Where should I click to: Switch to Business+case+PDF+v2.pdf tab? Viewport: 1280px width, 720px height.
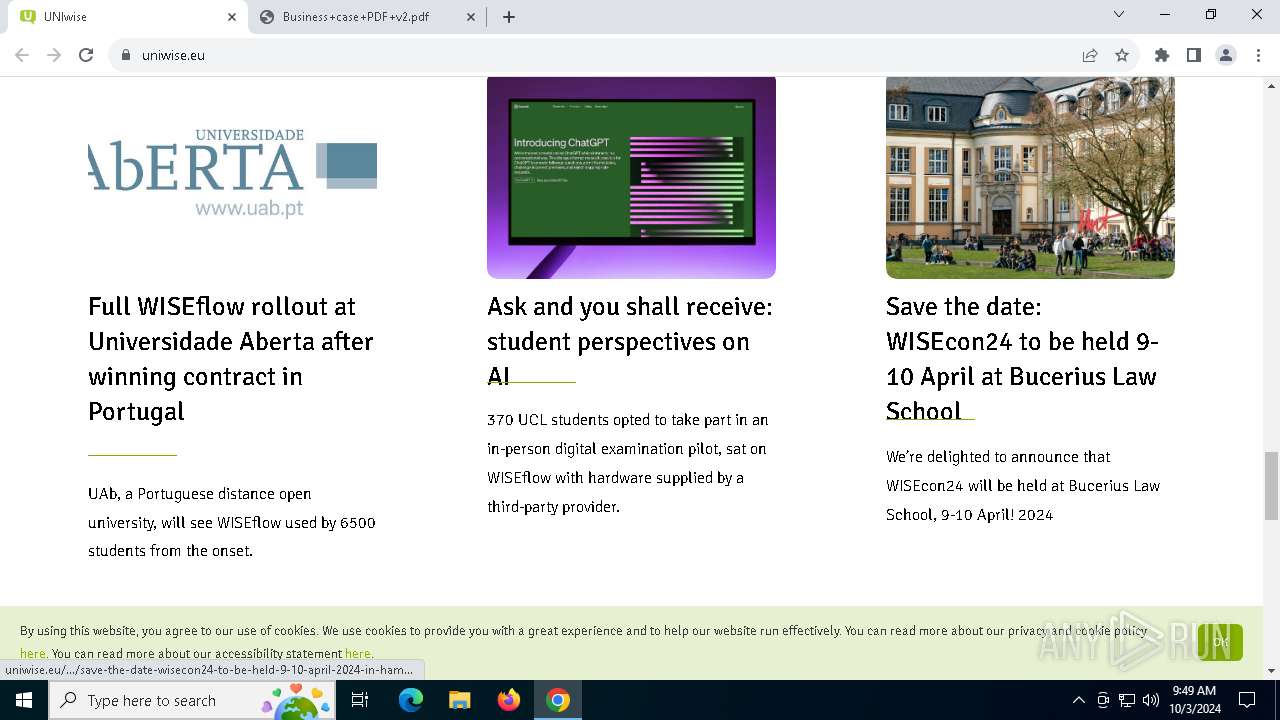point(367,17)
